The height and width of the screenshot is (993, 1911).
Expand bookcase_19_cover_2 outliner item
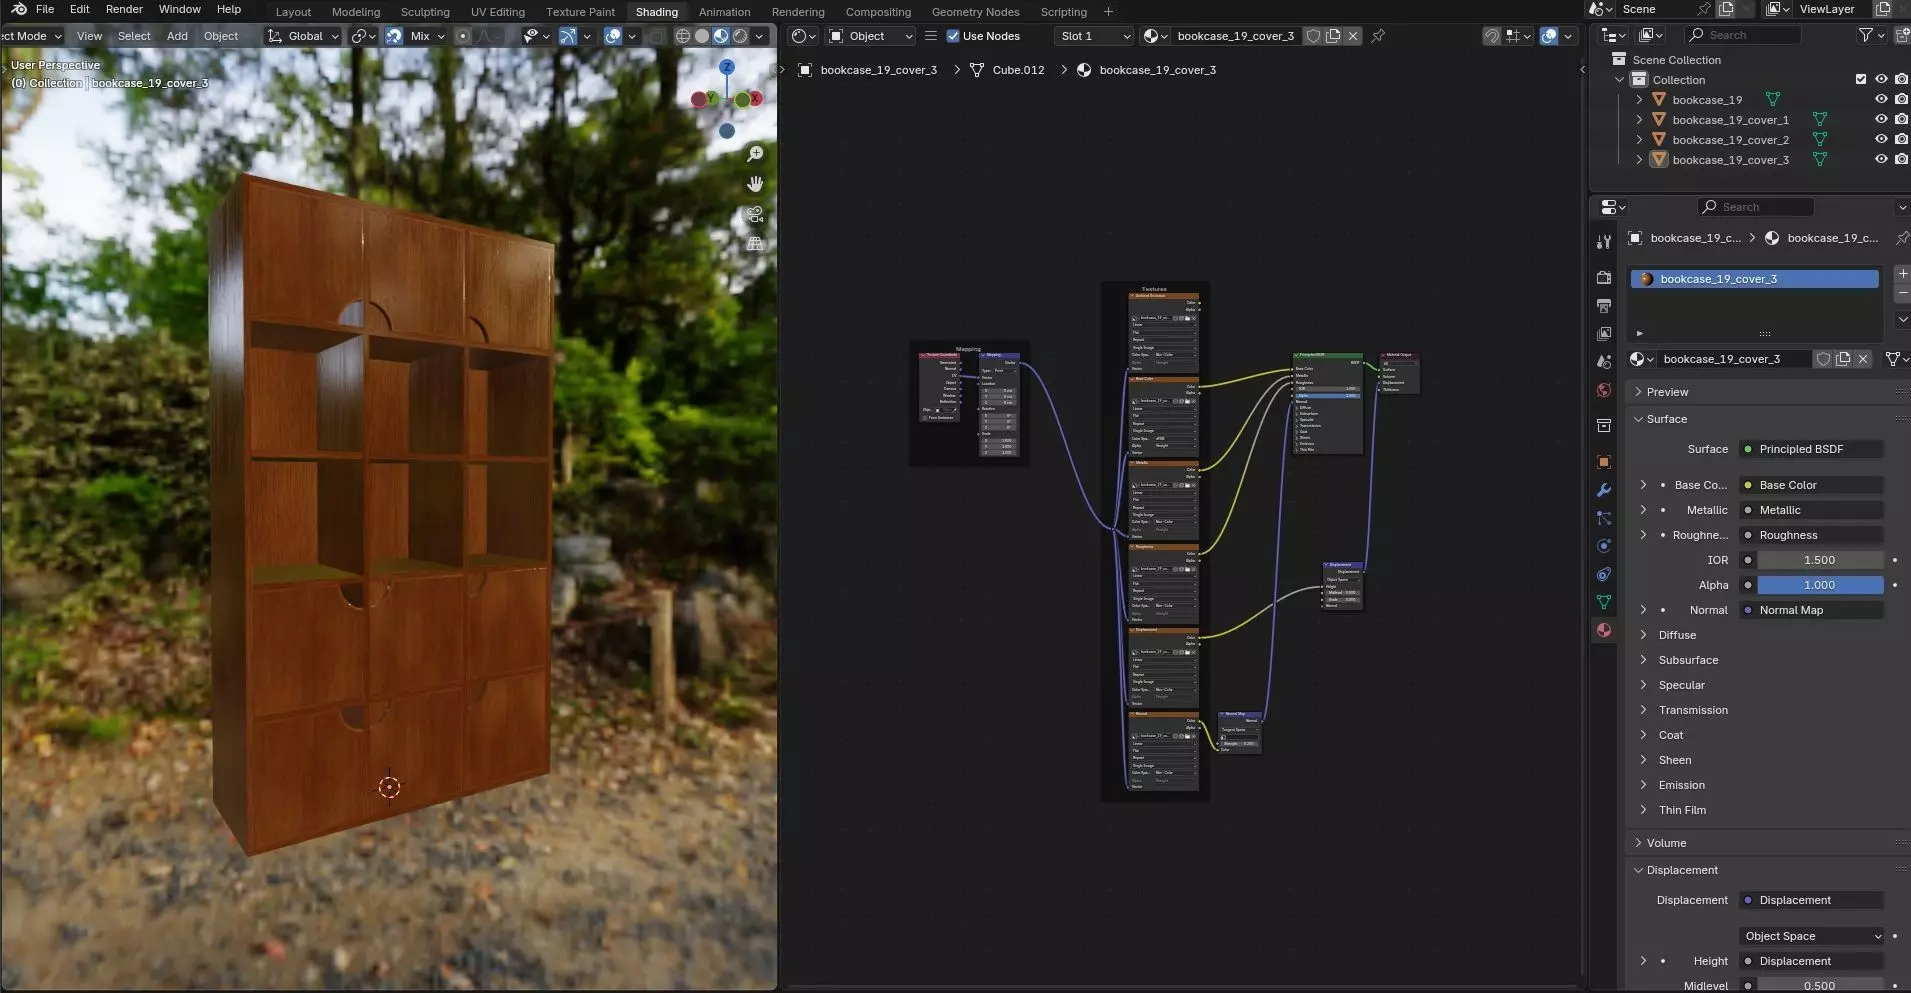point(1639,140)
